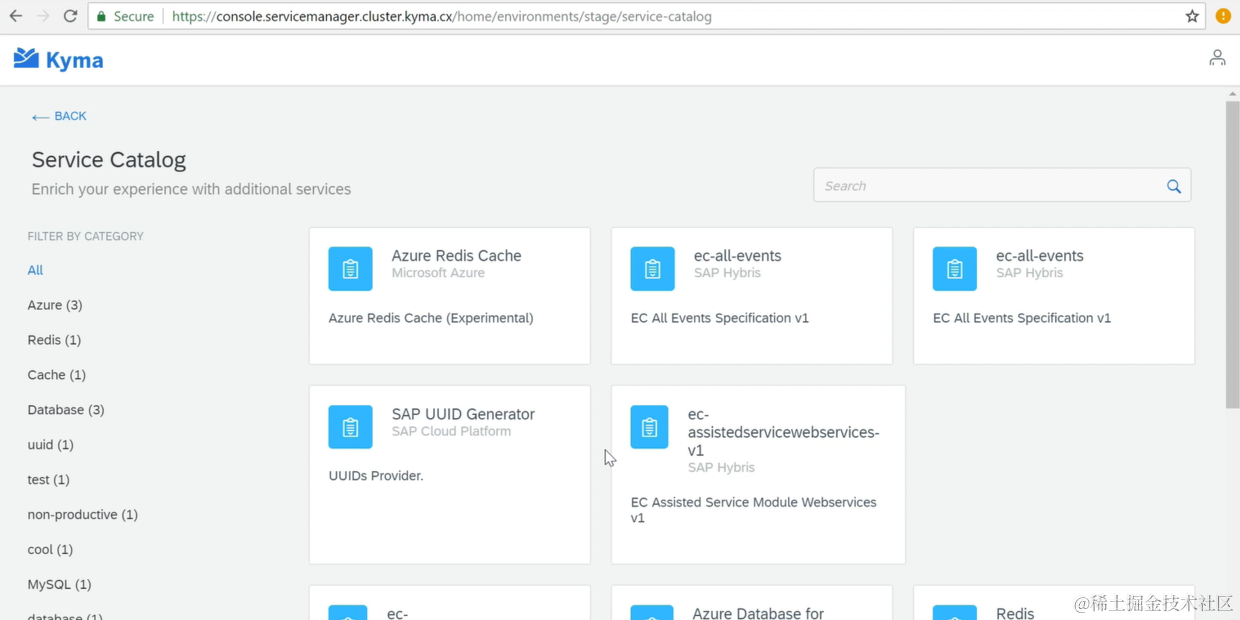
Task: Open the SAP UUID Generator card title
Action: 463,414
